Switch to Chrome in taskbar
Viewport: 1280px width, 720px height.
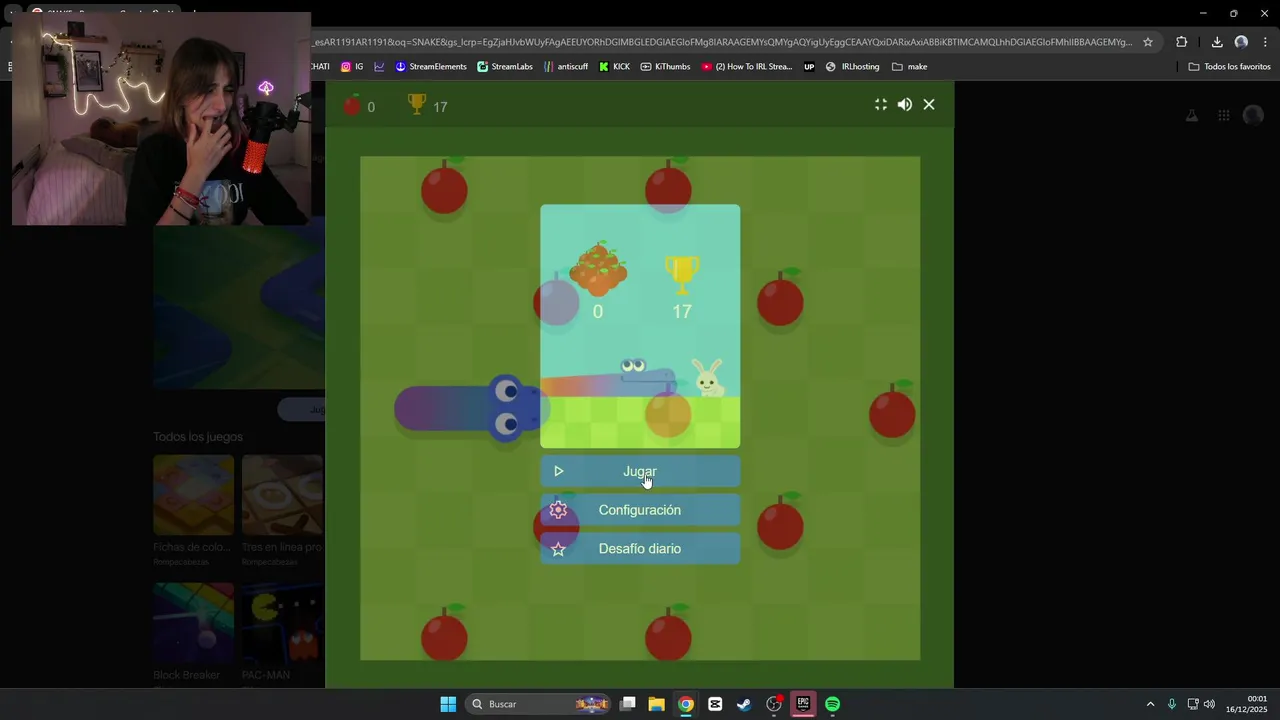[686, 704]
